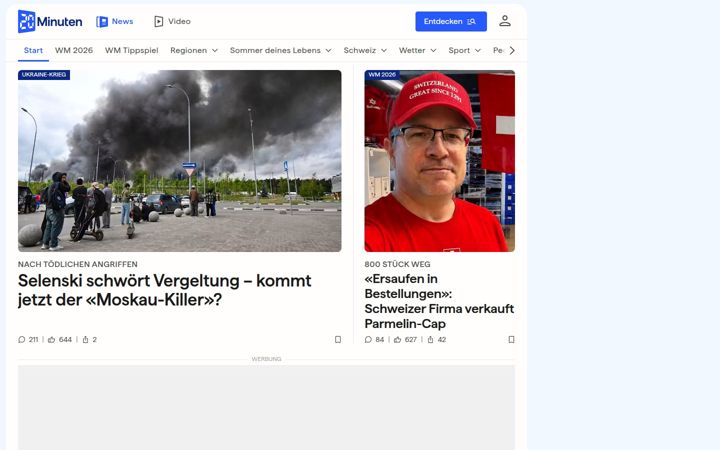Open the 20 Minuten logo home link

pos(50,22)
